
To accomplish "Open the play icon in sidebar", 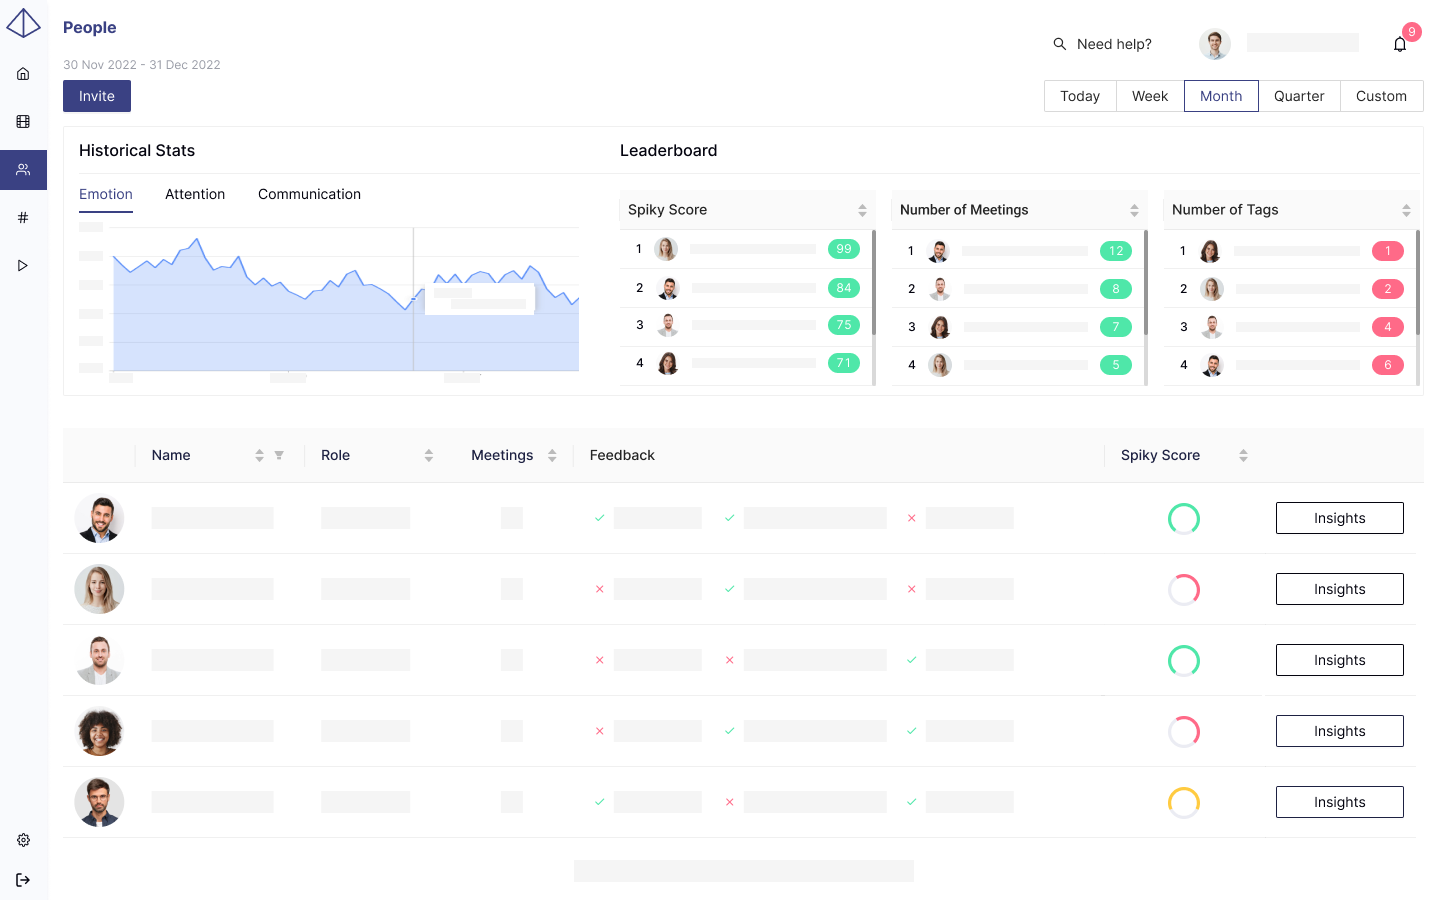I will click(23, 266).
